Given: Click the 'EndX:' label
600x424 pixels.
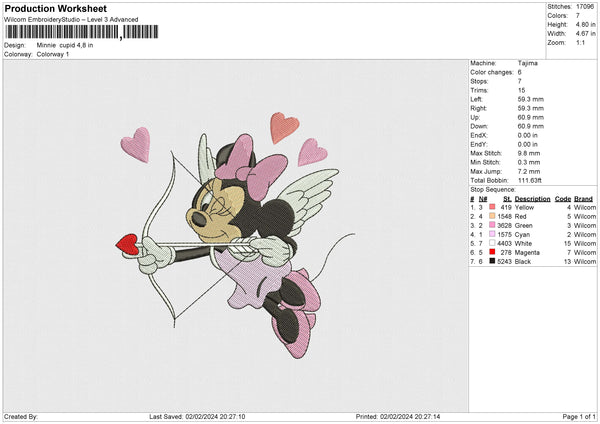Looking at the screenshot, I should [x=479, y=135].
